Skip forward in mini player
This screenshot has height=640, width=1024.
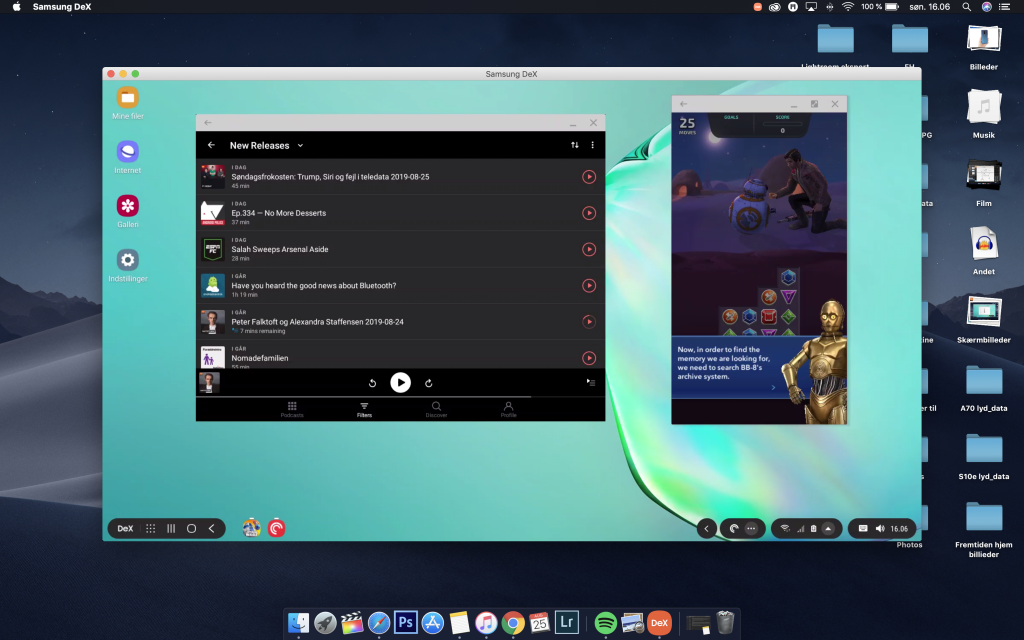click(x=428, y=383)
